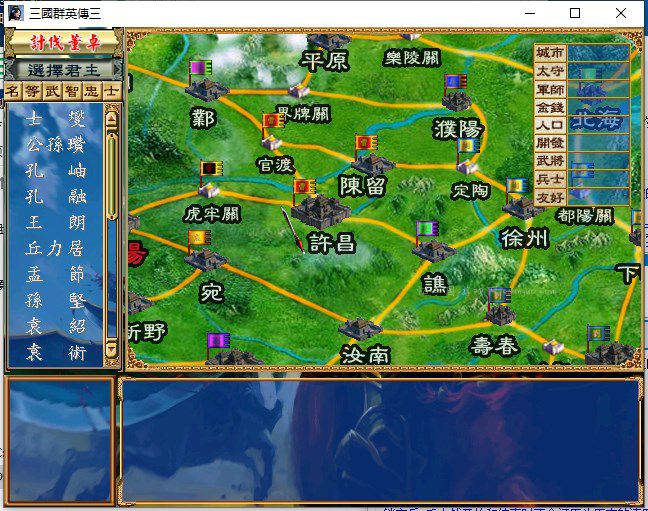Click the orange flag above 宛
This screenshot has width=648, height=511.
pyautogui.click(x=199, y=238)
